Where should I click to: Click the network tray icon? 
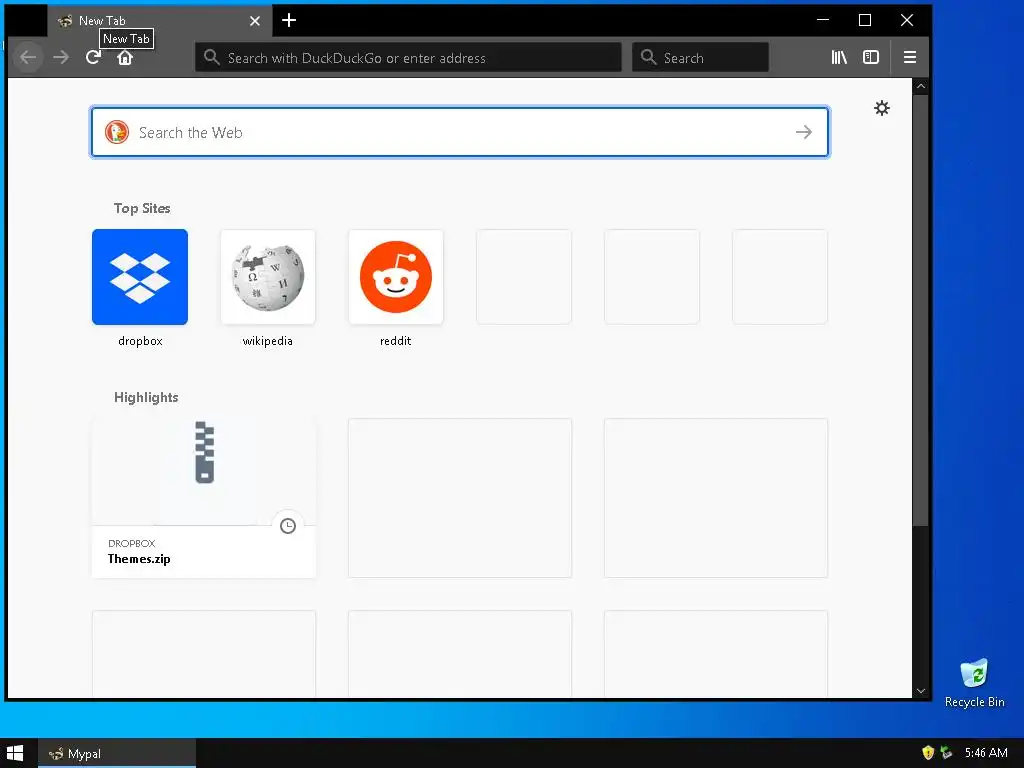coord(946,753)
